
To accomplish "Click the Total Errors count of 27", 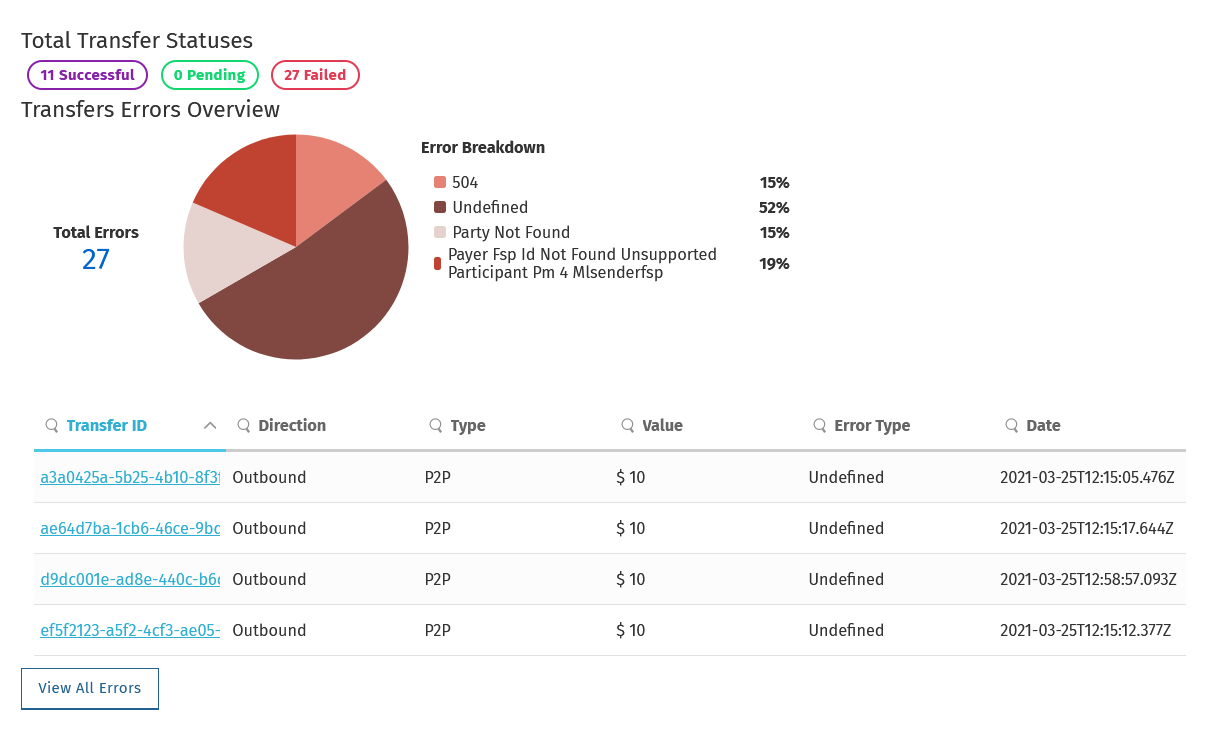I will pos(95,258).
